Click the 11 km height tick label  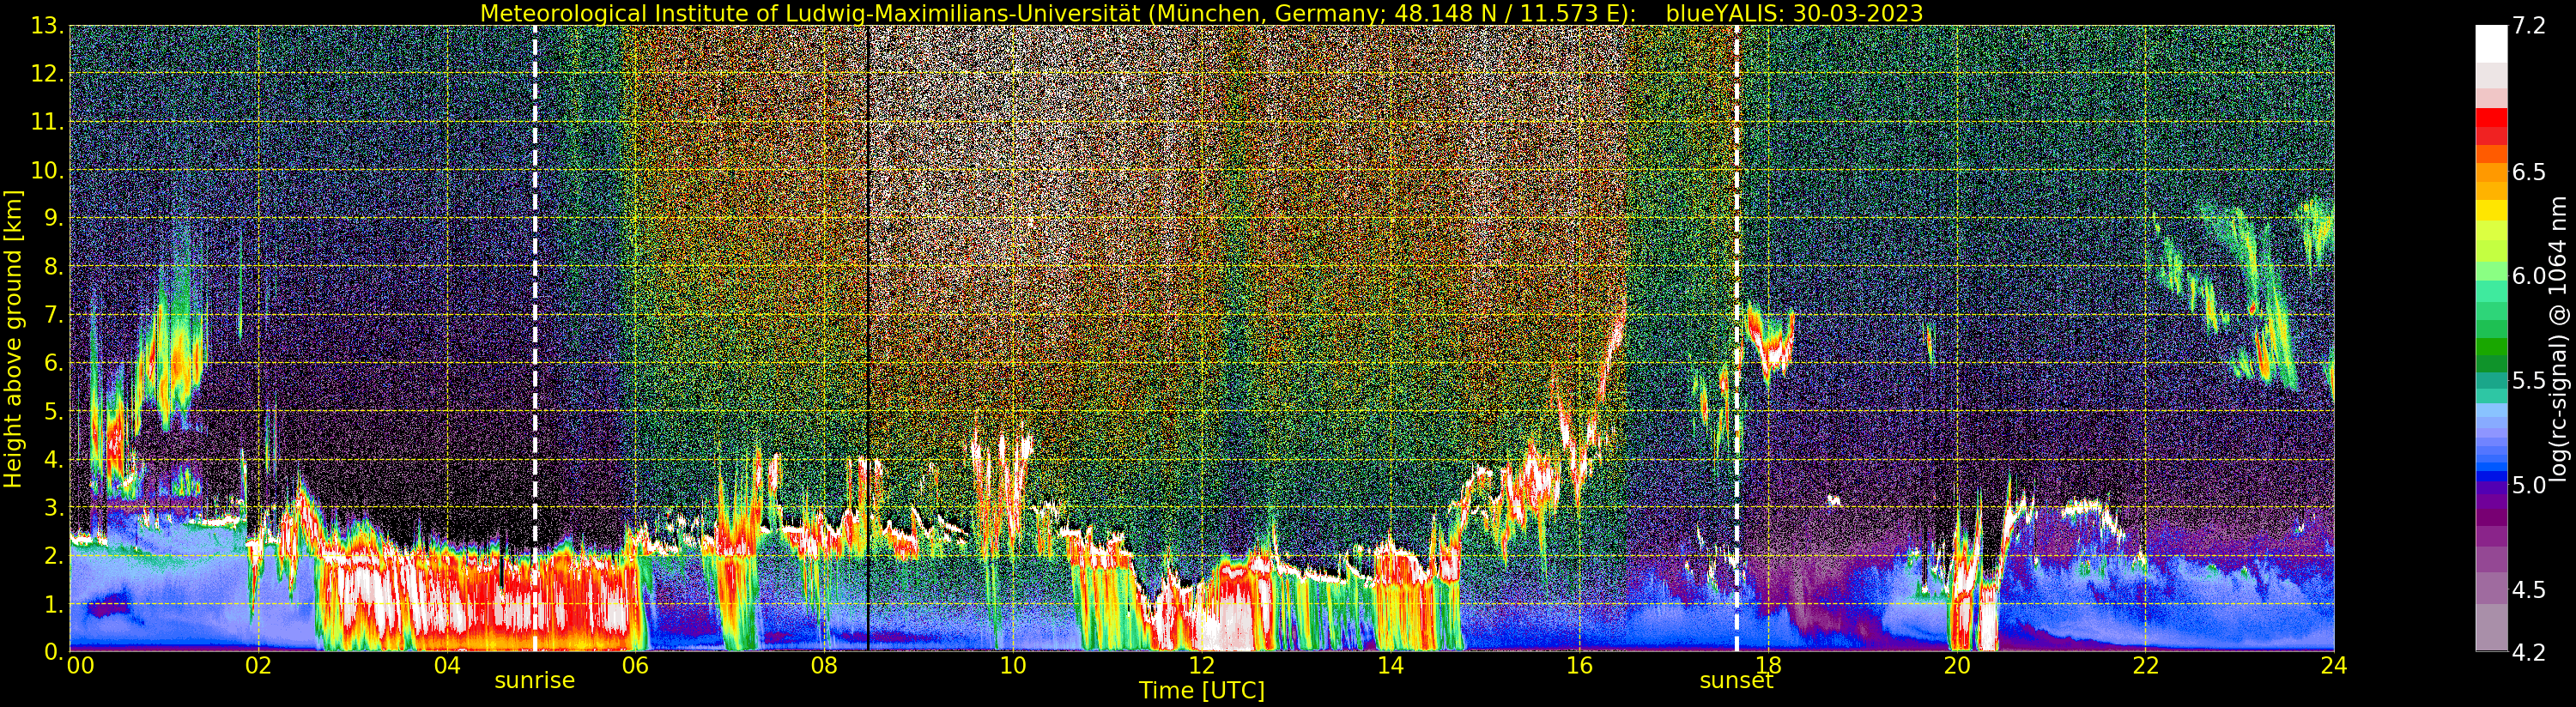[x=50, y=122]
